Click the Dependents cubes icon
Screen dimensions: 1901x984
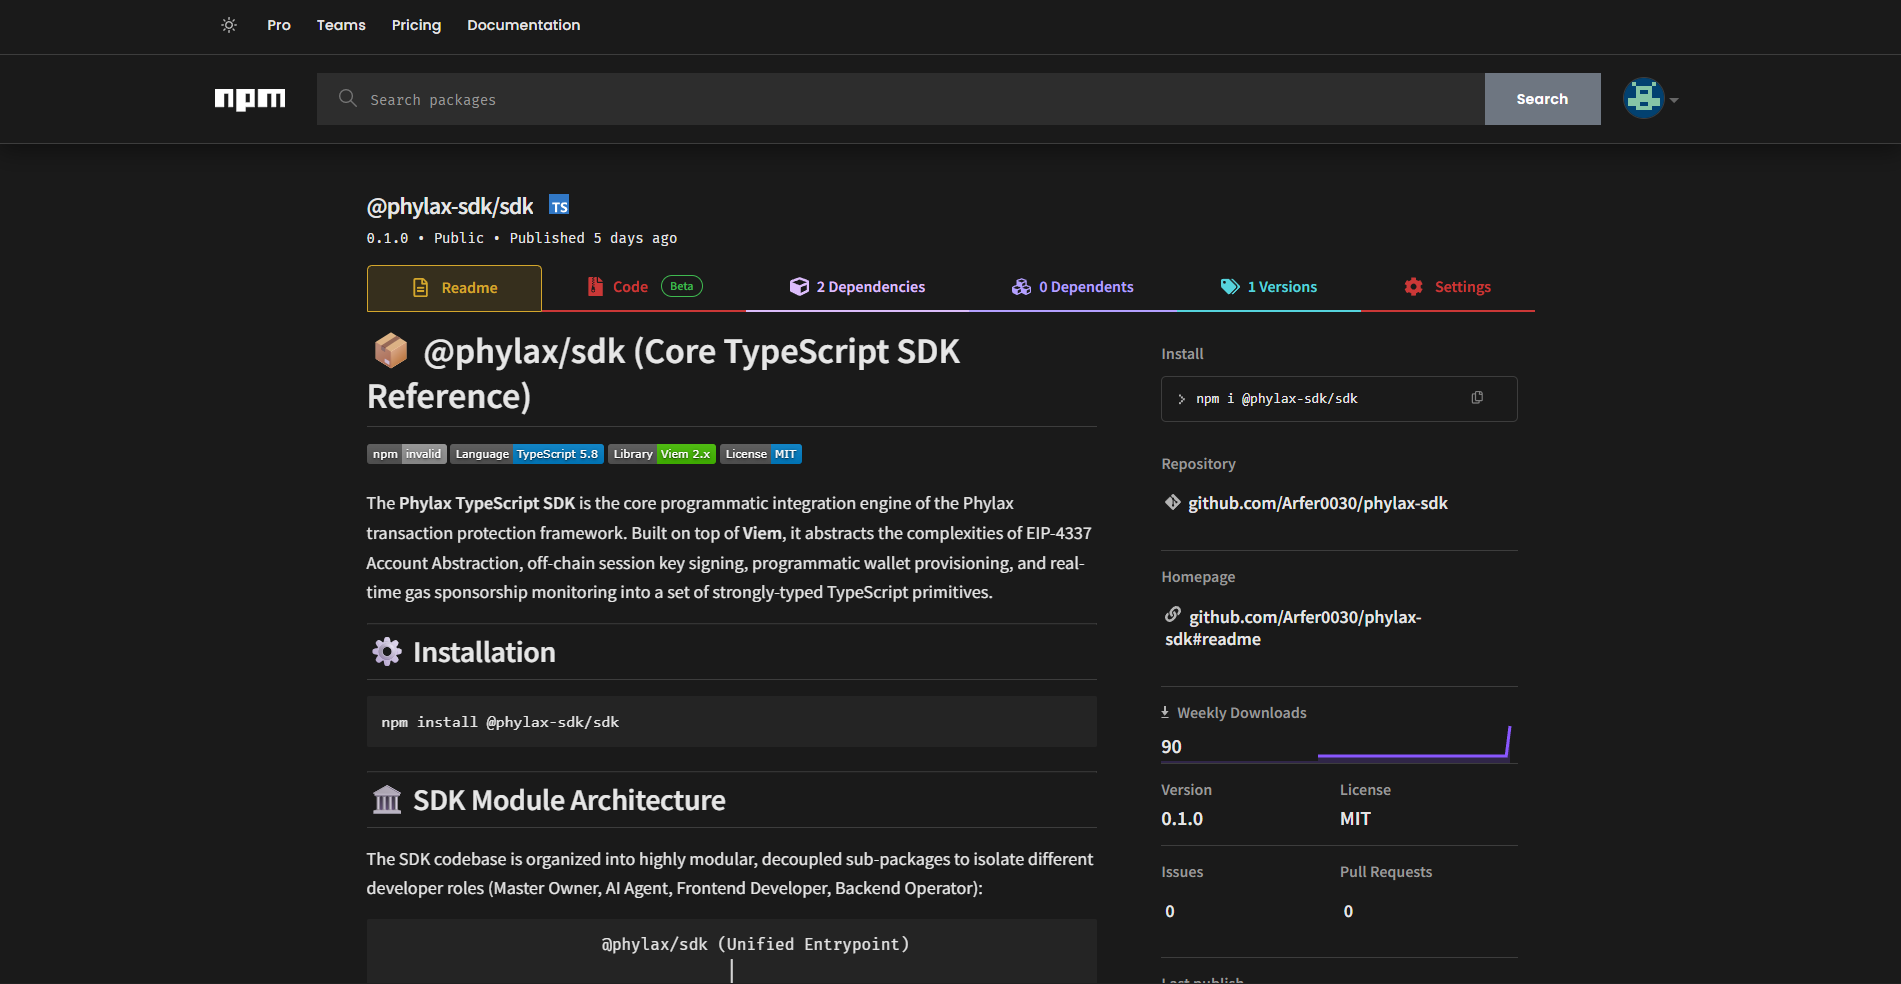pos(1021,287)
